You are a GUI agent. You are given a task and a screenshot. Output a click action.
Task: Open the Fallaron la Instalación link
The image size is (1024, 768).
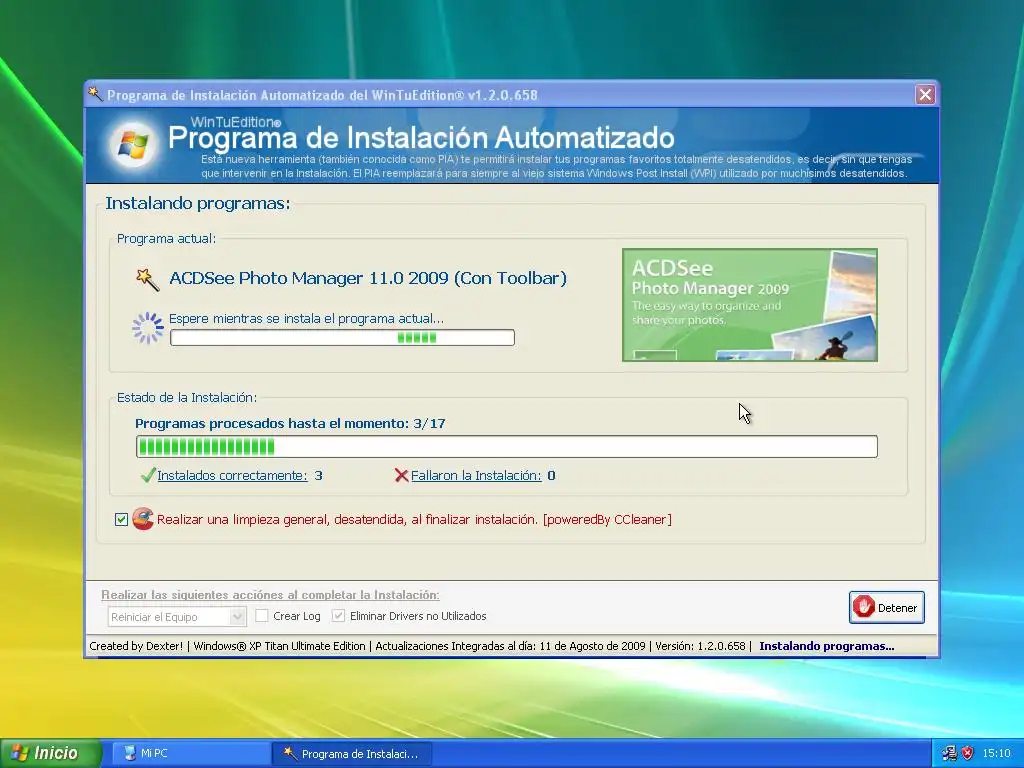click(476, 475)
